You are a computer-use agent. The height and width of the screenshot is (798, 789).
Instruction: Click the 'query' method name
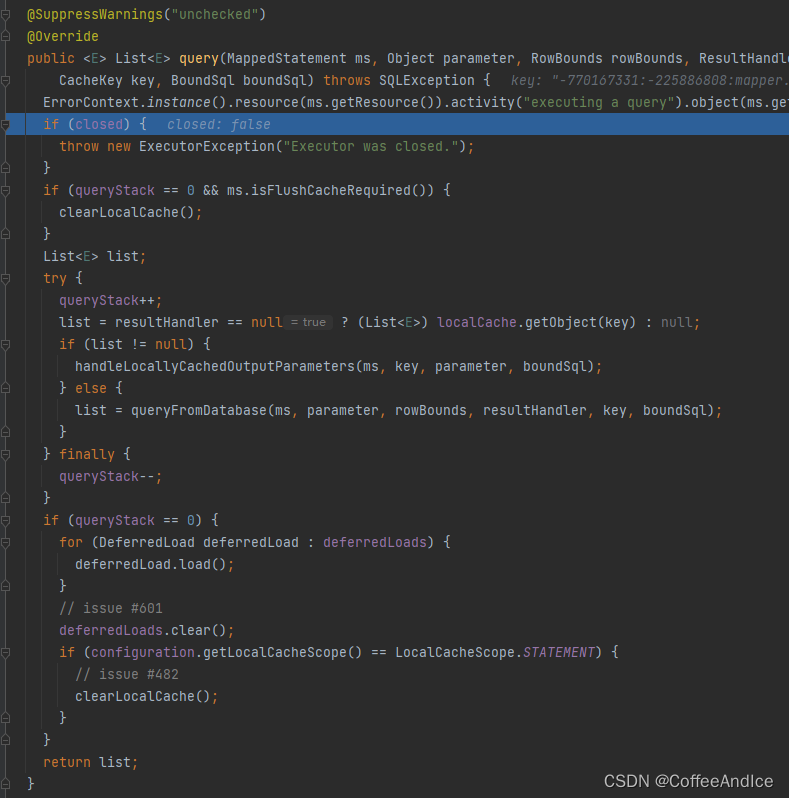click(199, 59)
